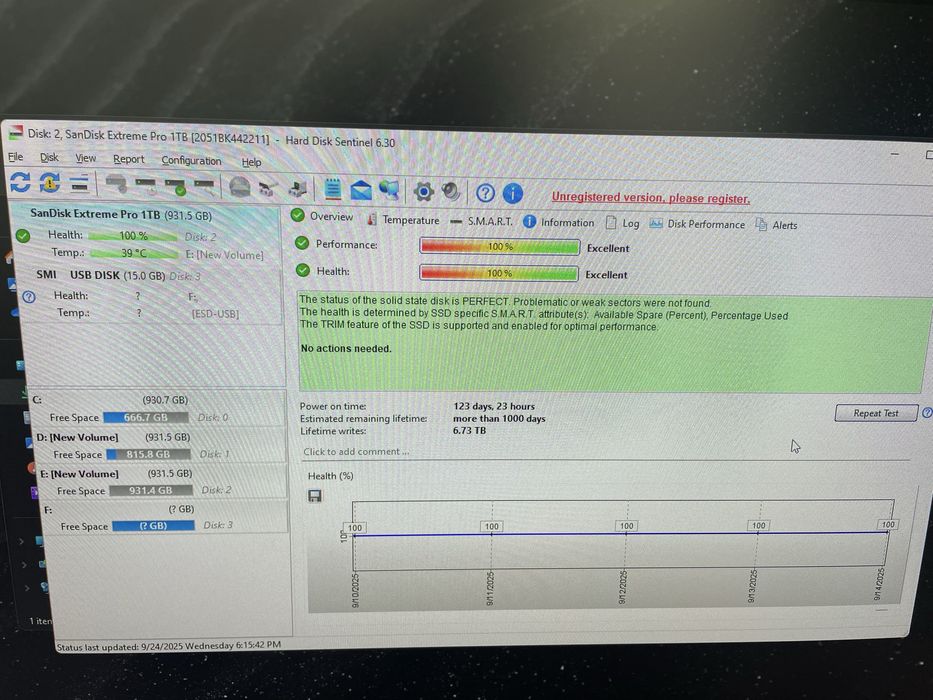The image size is (933, 700).
Task: Click the 'more than 1000 days' lifetime value
Action: pos(499,418)
